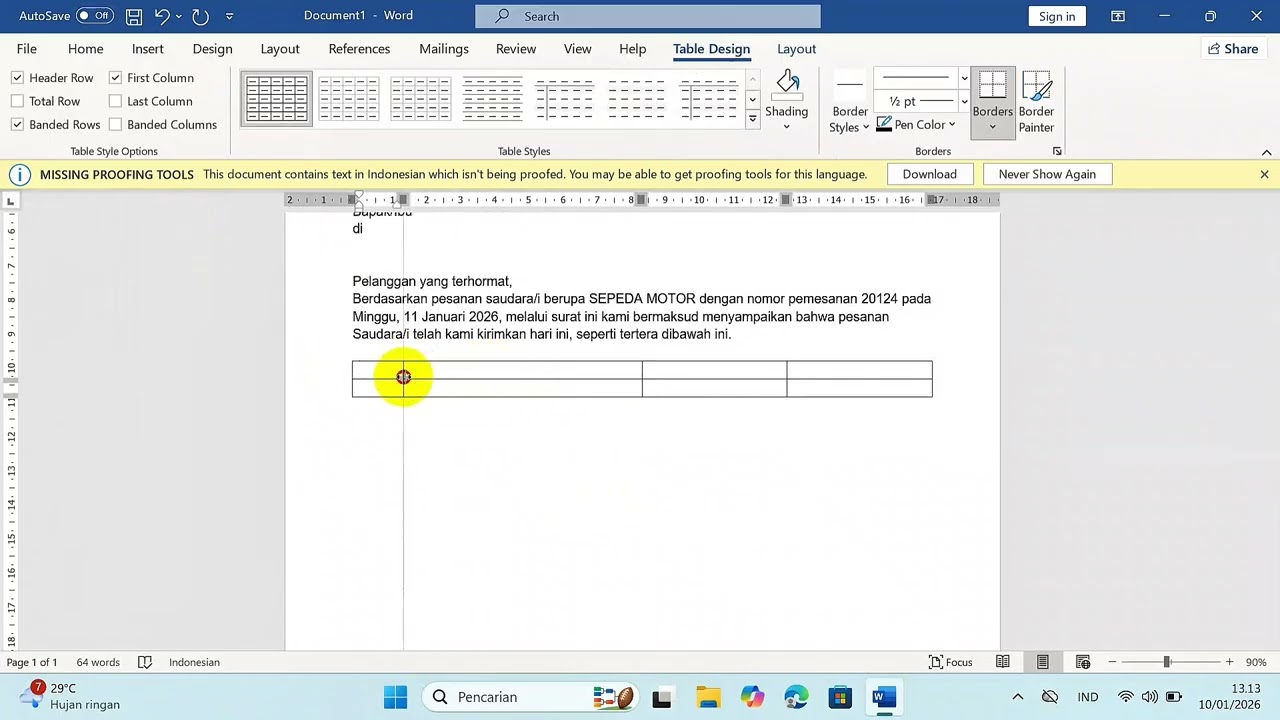The image size is (1280, 720).
Task: Click the Sign in button
Action: point(1057,16)
